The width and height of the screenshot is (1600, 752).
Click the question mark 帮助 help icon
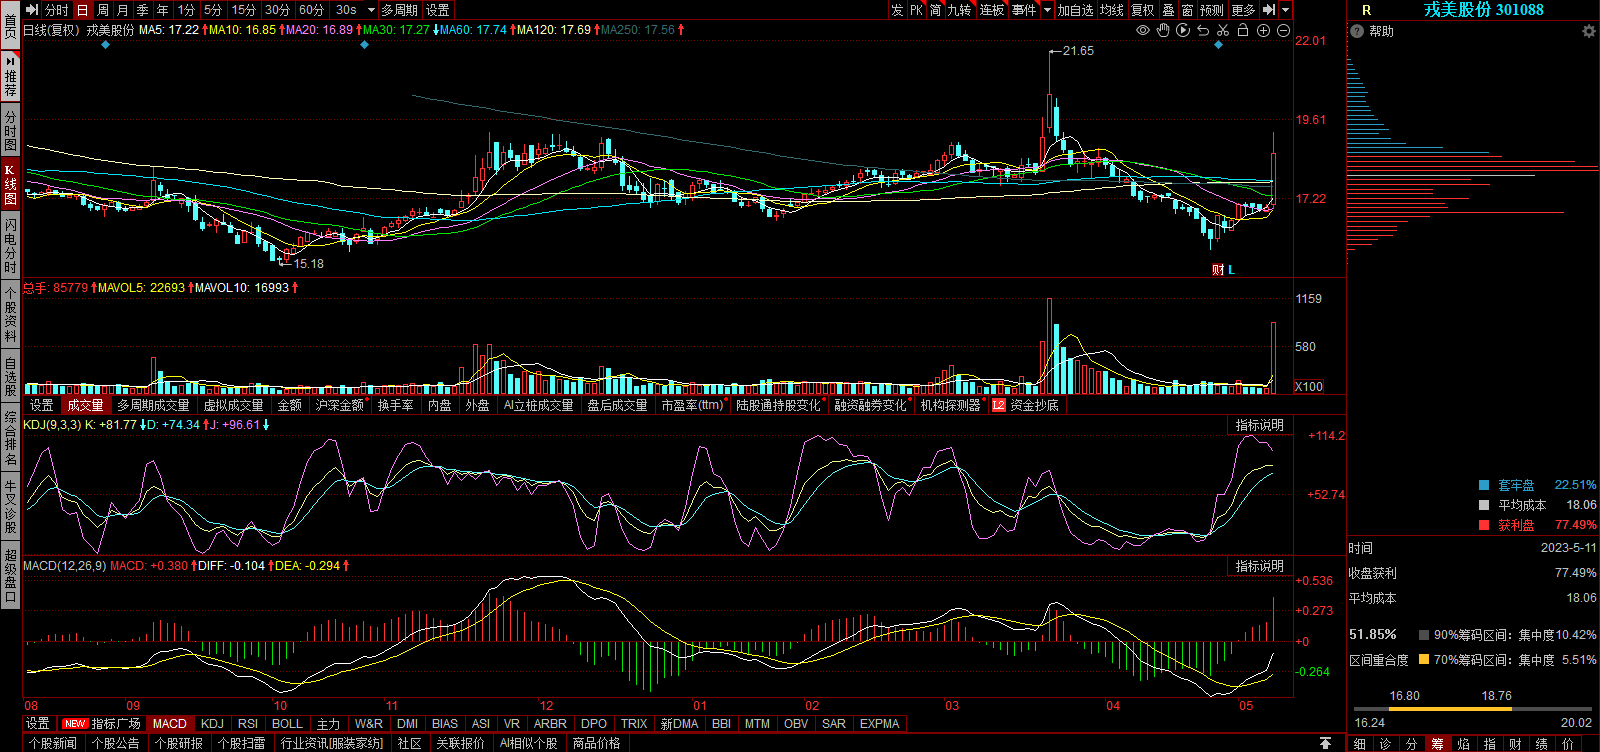click(x=1357, y=31)
